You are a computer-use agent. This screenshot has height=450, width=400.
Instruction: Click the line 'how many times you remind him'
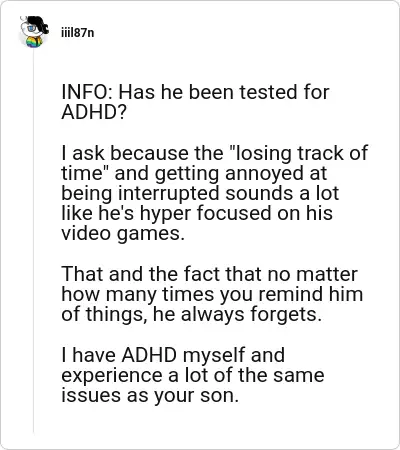[212, 294]
